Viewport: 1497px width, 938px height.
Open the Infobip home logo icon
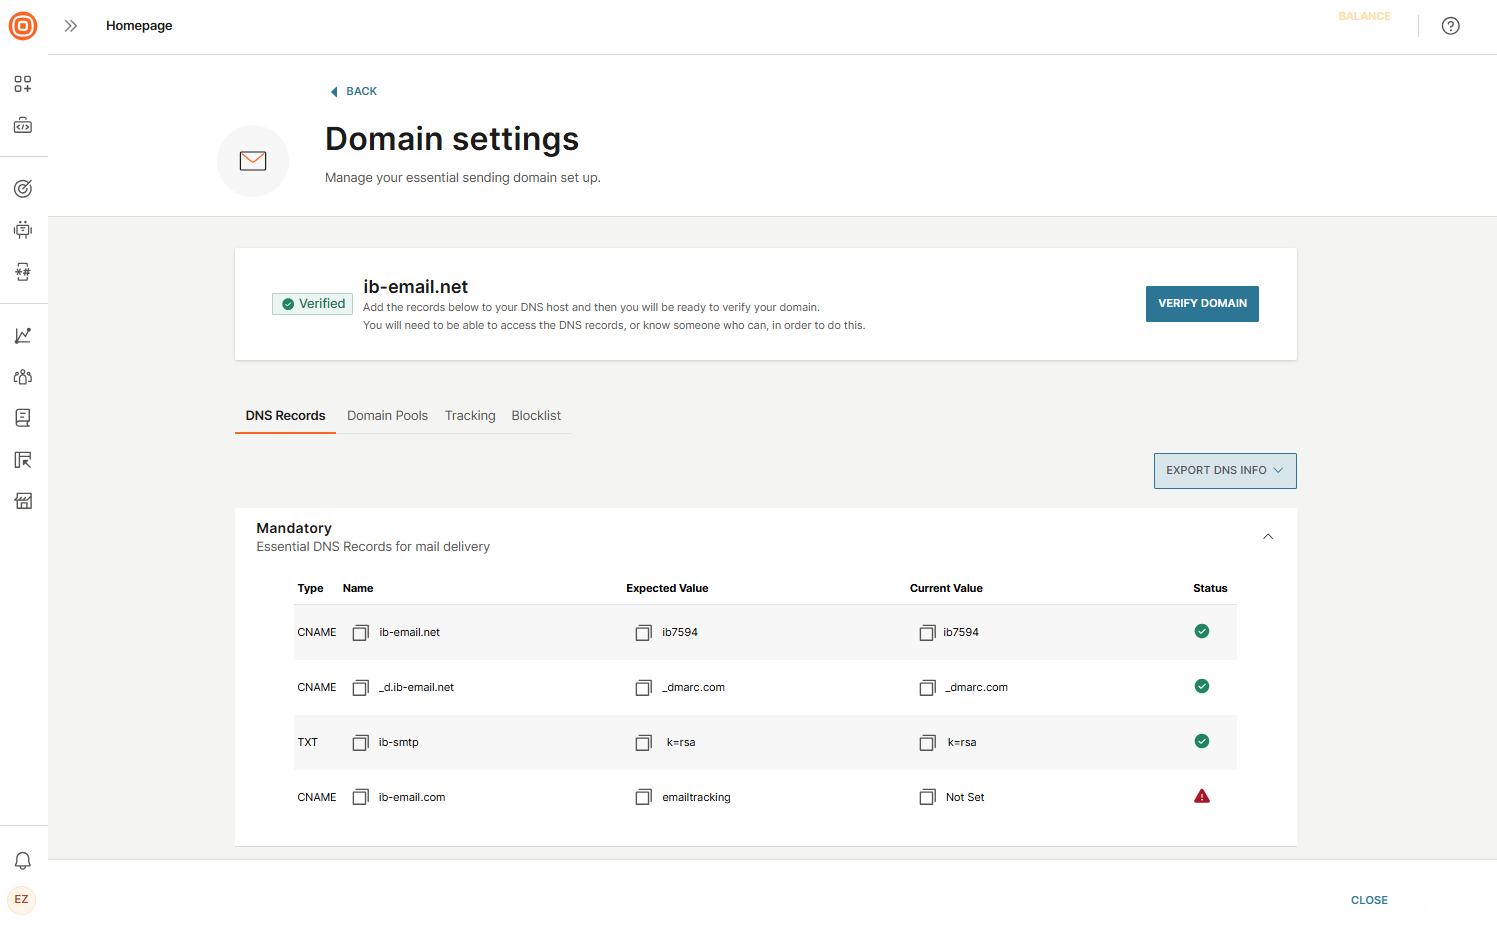(x=22, y=26)
